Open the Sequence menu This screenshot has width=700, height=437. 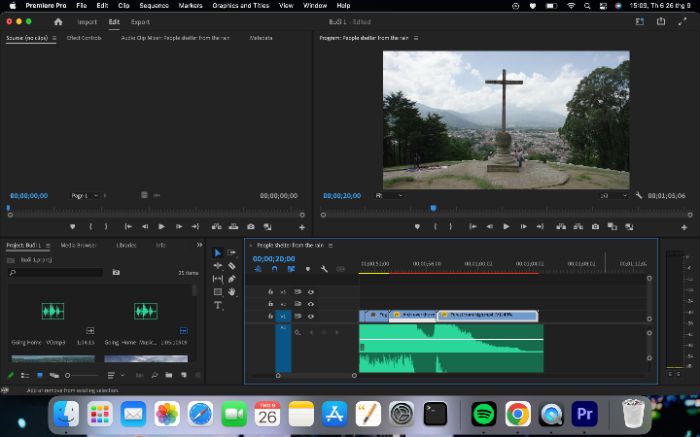tap(154, 5)
